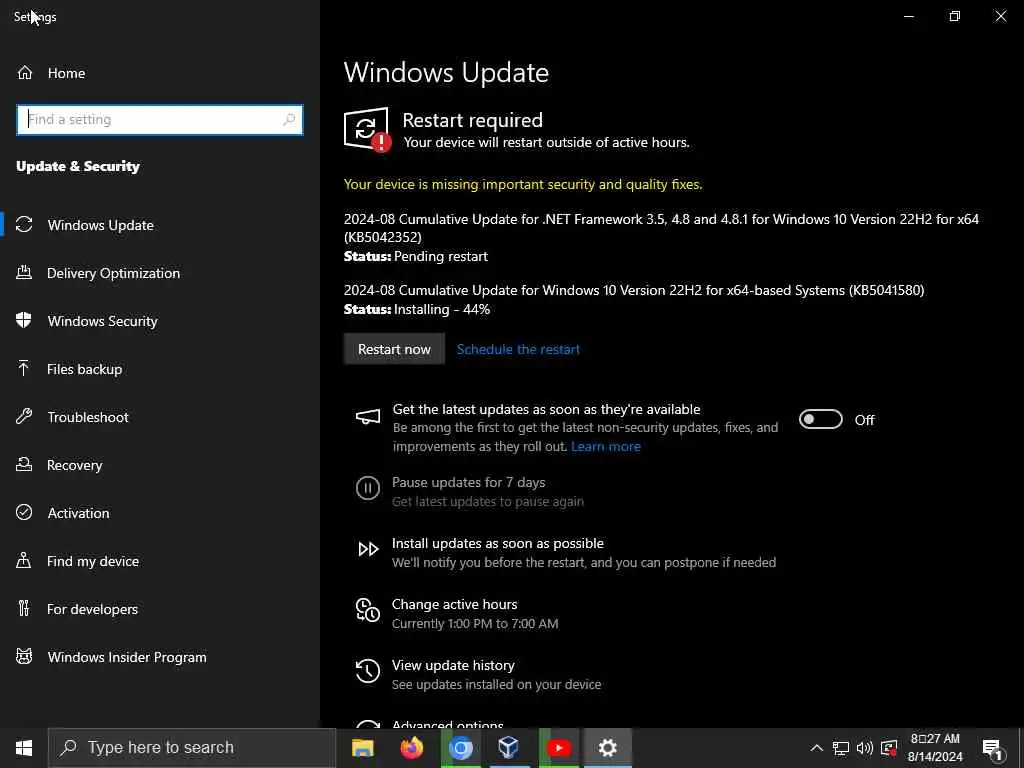
Task: Click the Home icon in sidebar
Action: [x=25, y=72]
